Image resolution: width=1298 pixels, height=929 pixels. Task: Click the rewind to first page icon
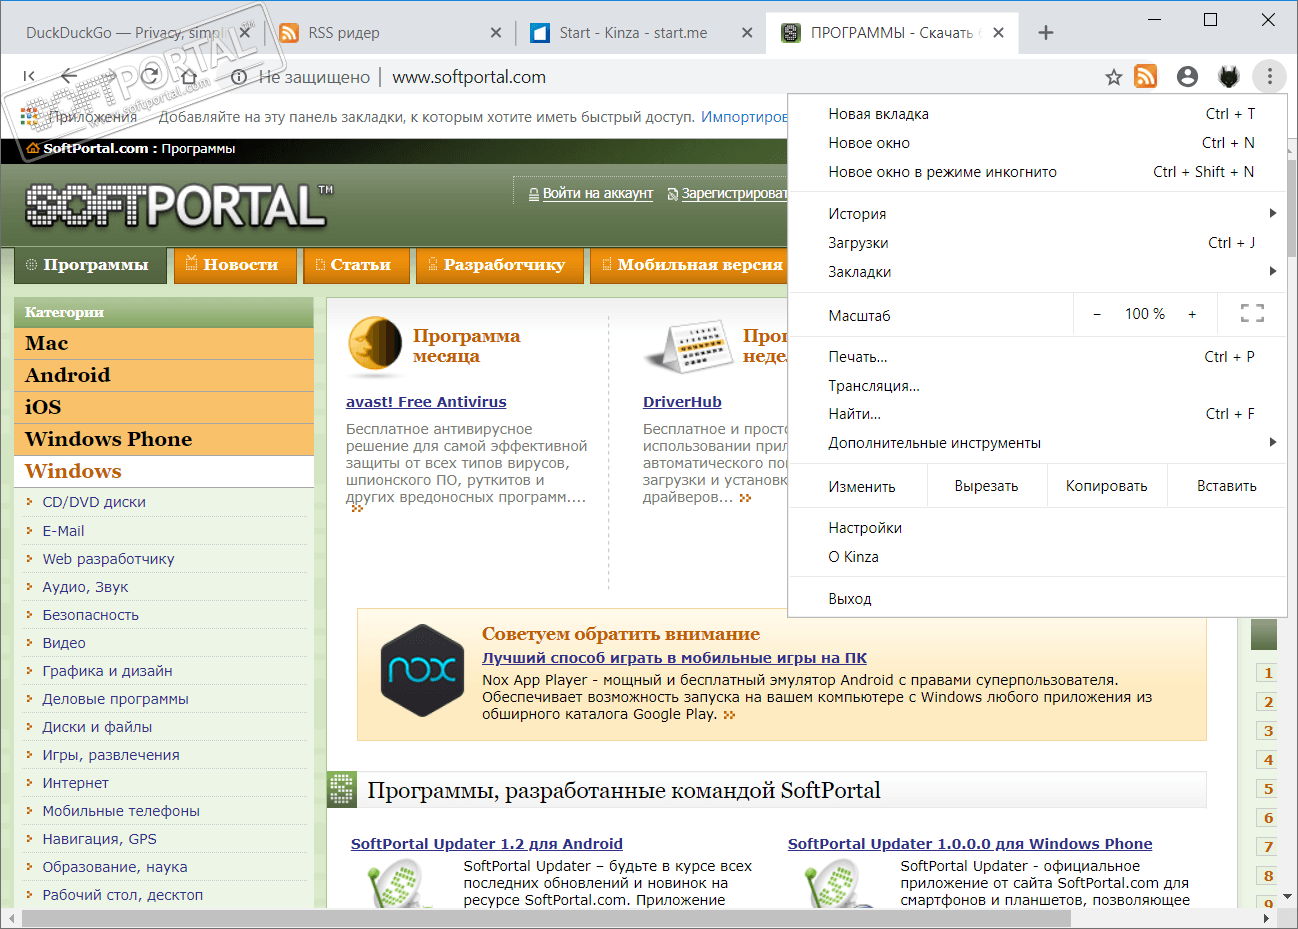point(29,76)
